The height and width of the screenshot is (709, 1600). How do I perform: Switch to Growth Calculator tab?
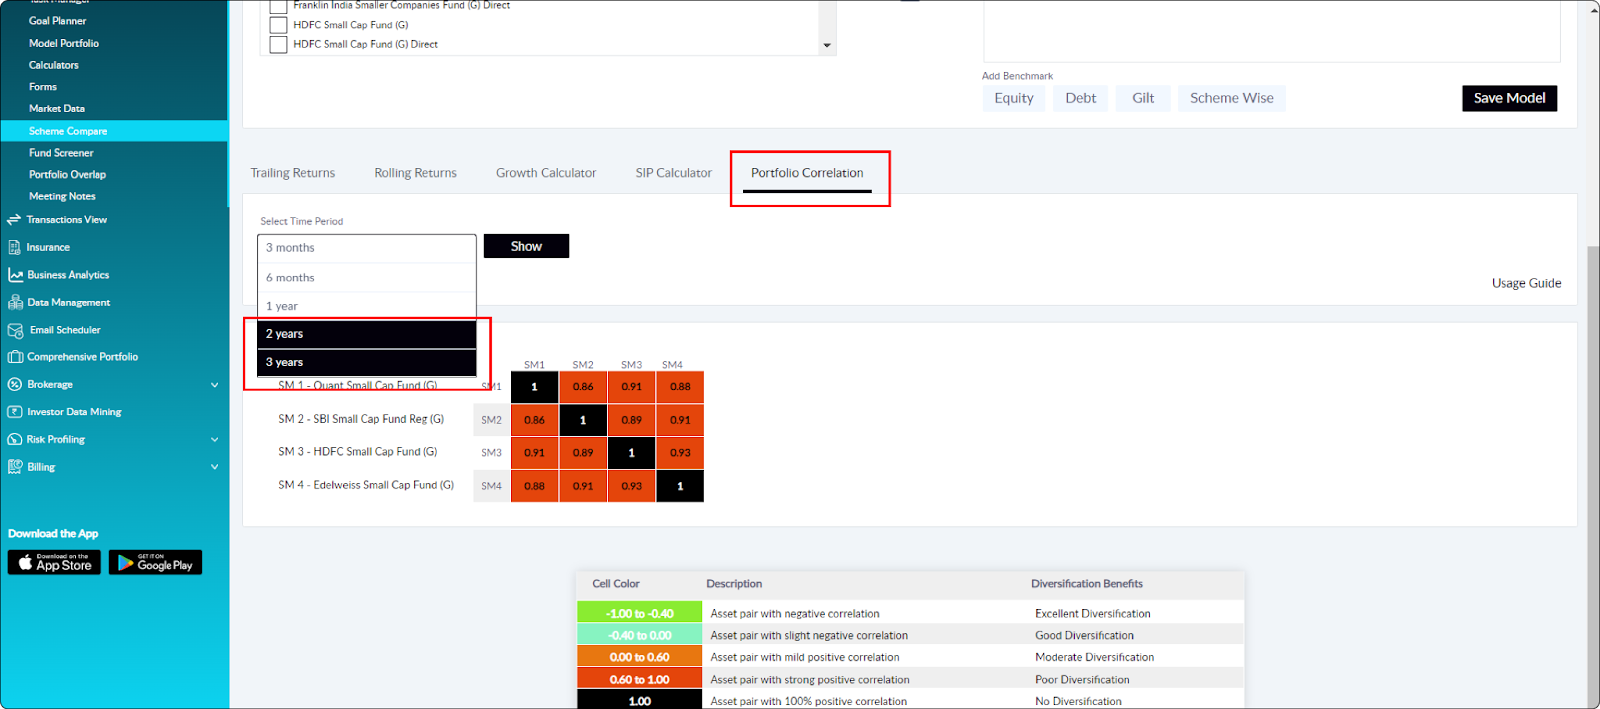546,173
